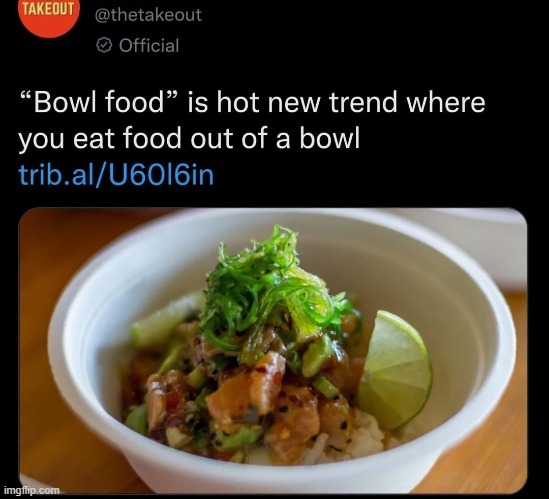This screenshot has width=549, height=499.
Task: Open the trib.al/U60l6in link
Action: tap(116, 174)
